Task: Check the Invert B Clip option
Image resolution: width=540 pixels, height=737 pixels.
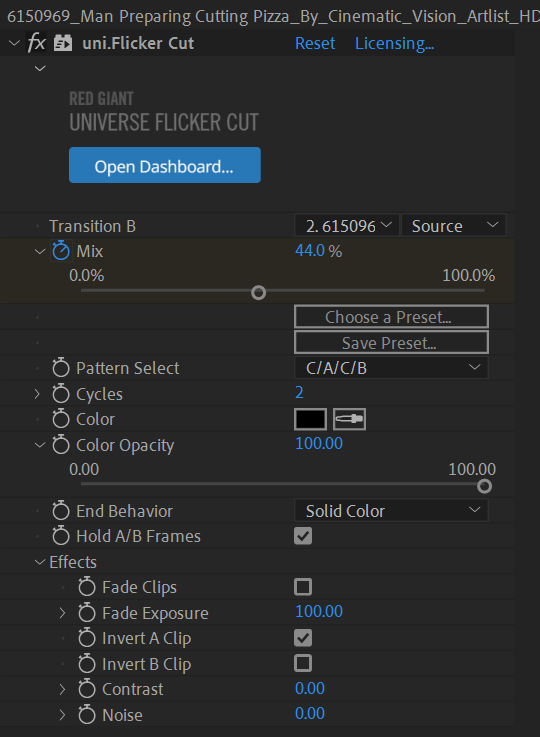Action: pyautogui.click(x=303, y=663)
